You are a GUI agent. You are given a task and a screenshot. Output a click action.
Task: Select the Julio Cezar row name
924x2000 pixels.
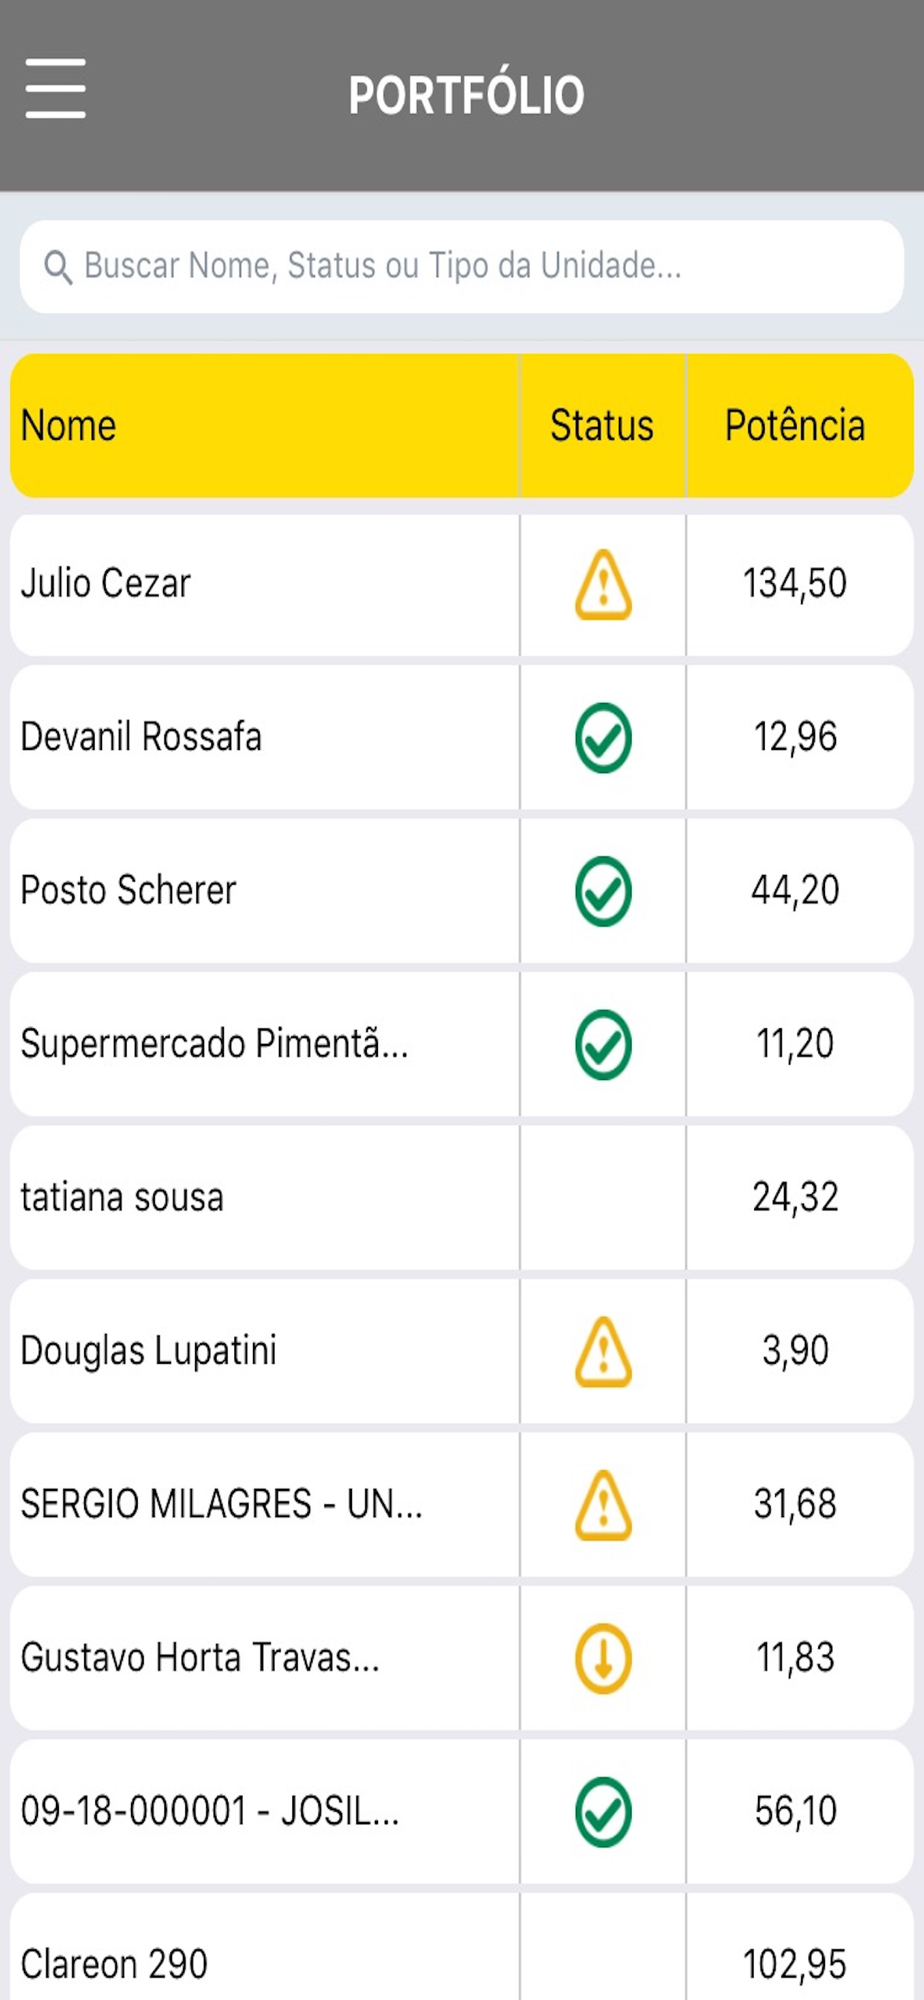[106, 584]
